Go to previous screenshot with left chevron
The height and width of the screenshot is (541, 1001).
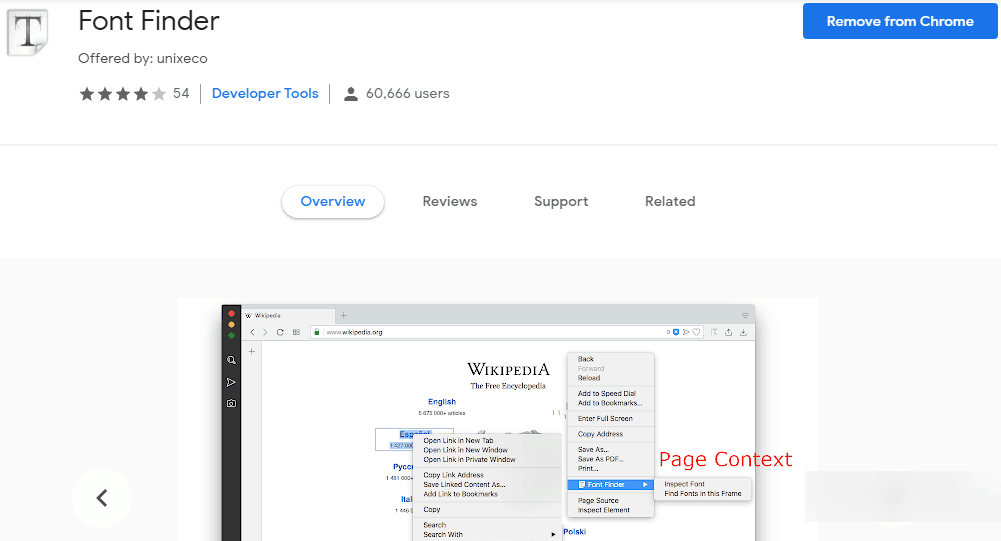pos(102,498)
